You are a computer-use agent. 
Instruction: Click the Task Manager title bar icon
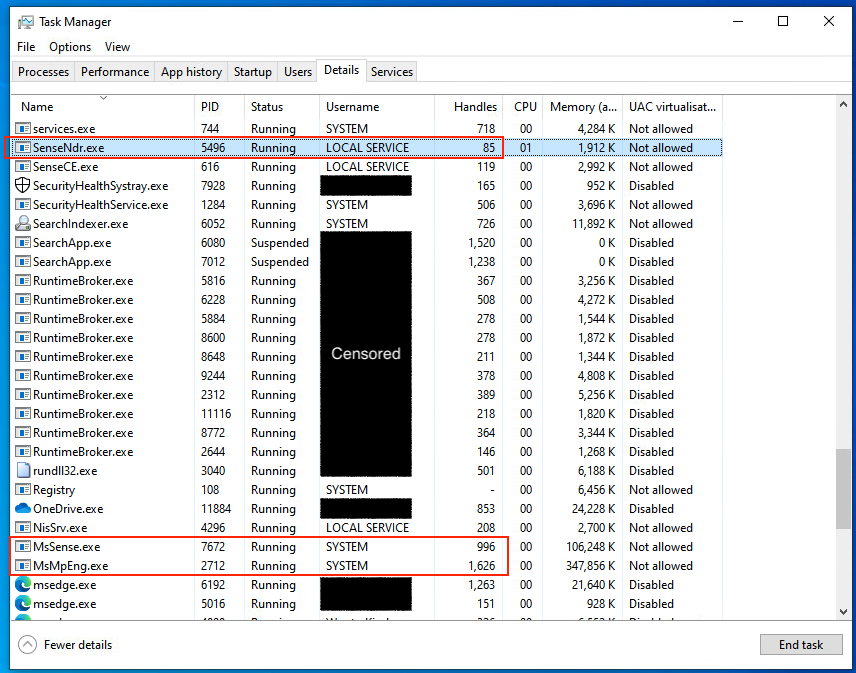(x=26, y=22)
